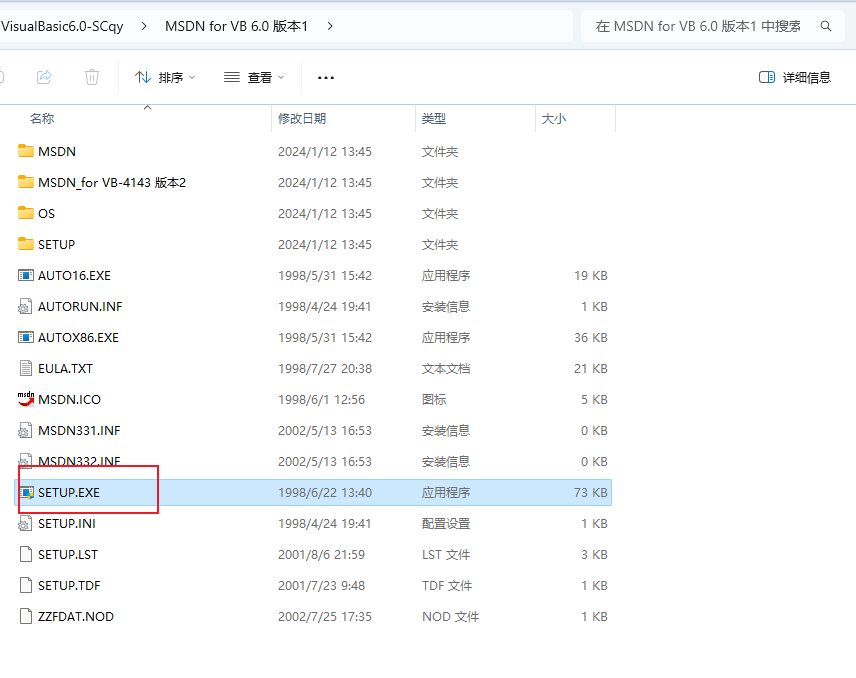Click MSDN for VB 6.0 版本1 breadcrumb
Viewport: 856px width, 678px height.
236,26
